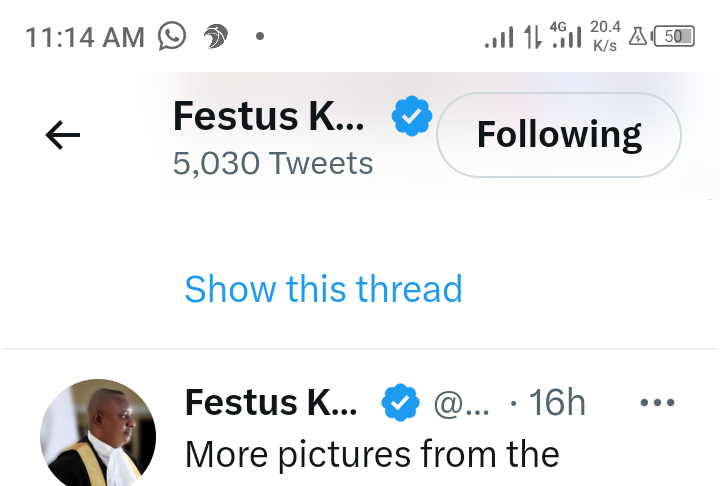Tap the truncated @ handle in tweet
720x486 pixels.
pos(461,404)
